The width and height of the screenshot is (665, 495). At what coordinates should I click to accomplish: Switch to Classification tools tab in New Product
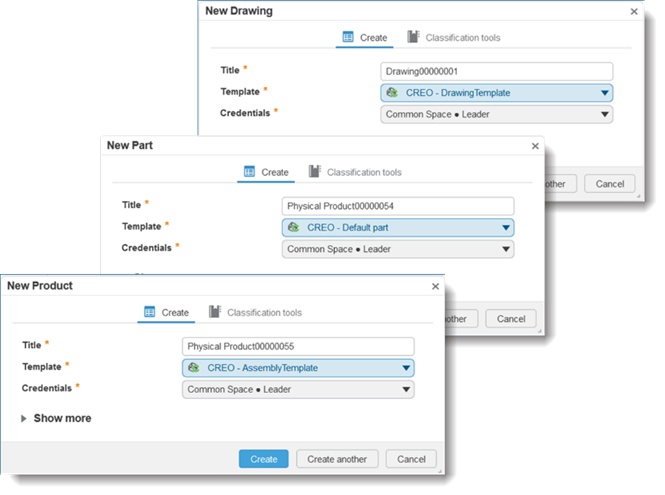click(x=264, y=313)
